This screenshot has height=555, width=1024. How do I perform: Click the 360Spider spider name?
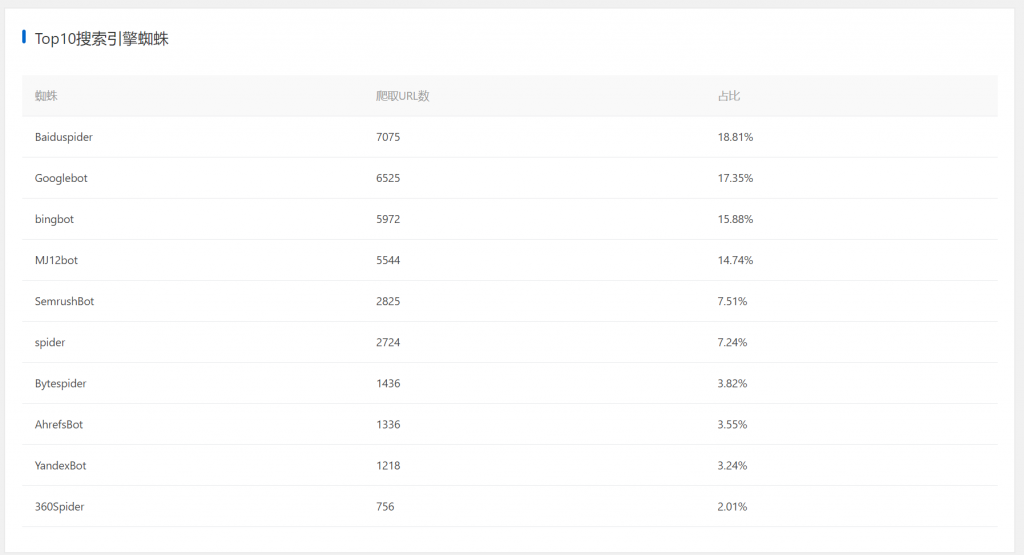59,506
